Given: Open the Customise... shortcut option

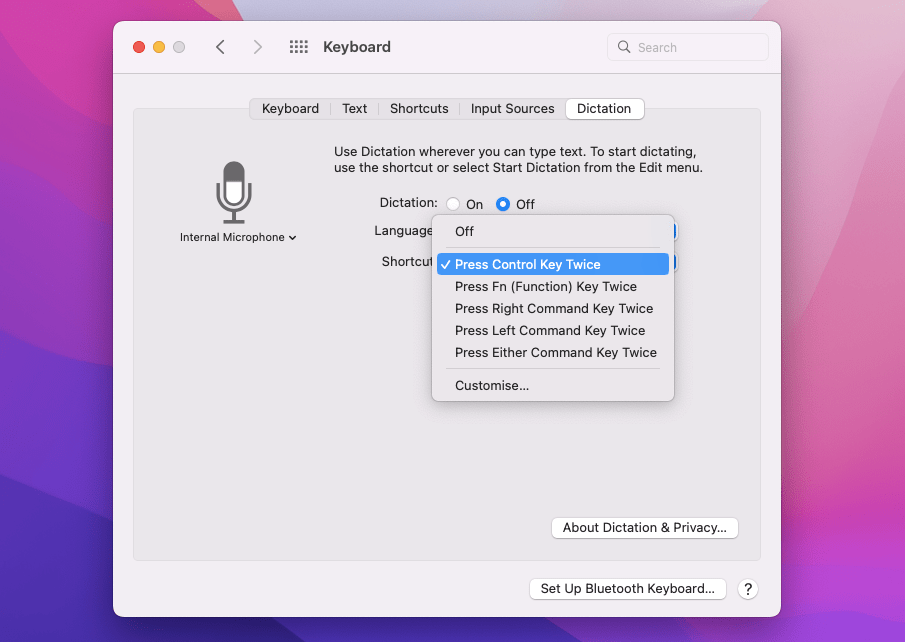Looking at the screenshot, I should point(553,385).
